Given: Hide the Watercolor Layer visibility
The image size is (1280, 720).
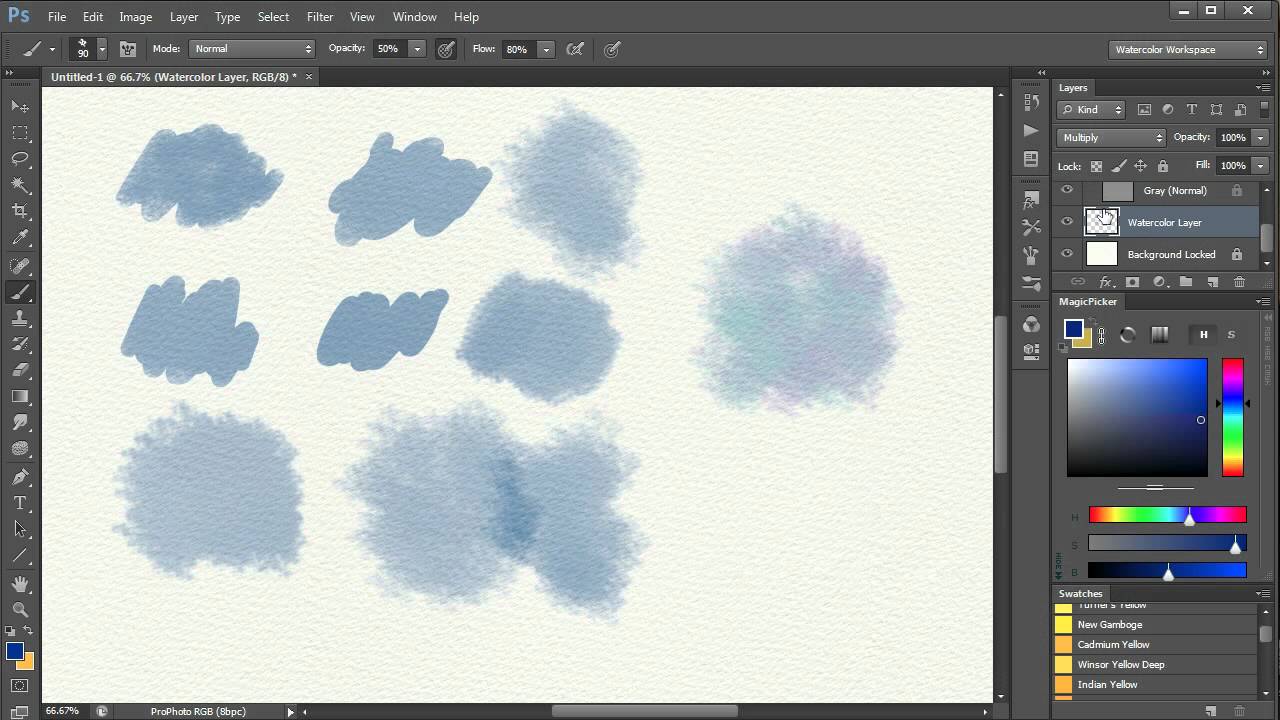Looking at the screenshot, I should pos(1066,222).
